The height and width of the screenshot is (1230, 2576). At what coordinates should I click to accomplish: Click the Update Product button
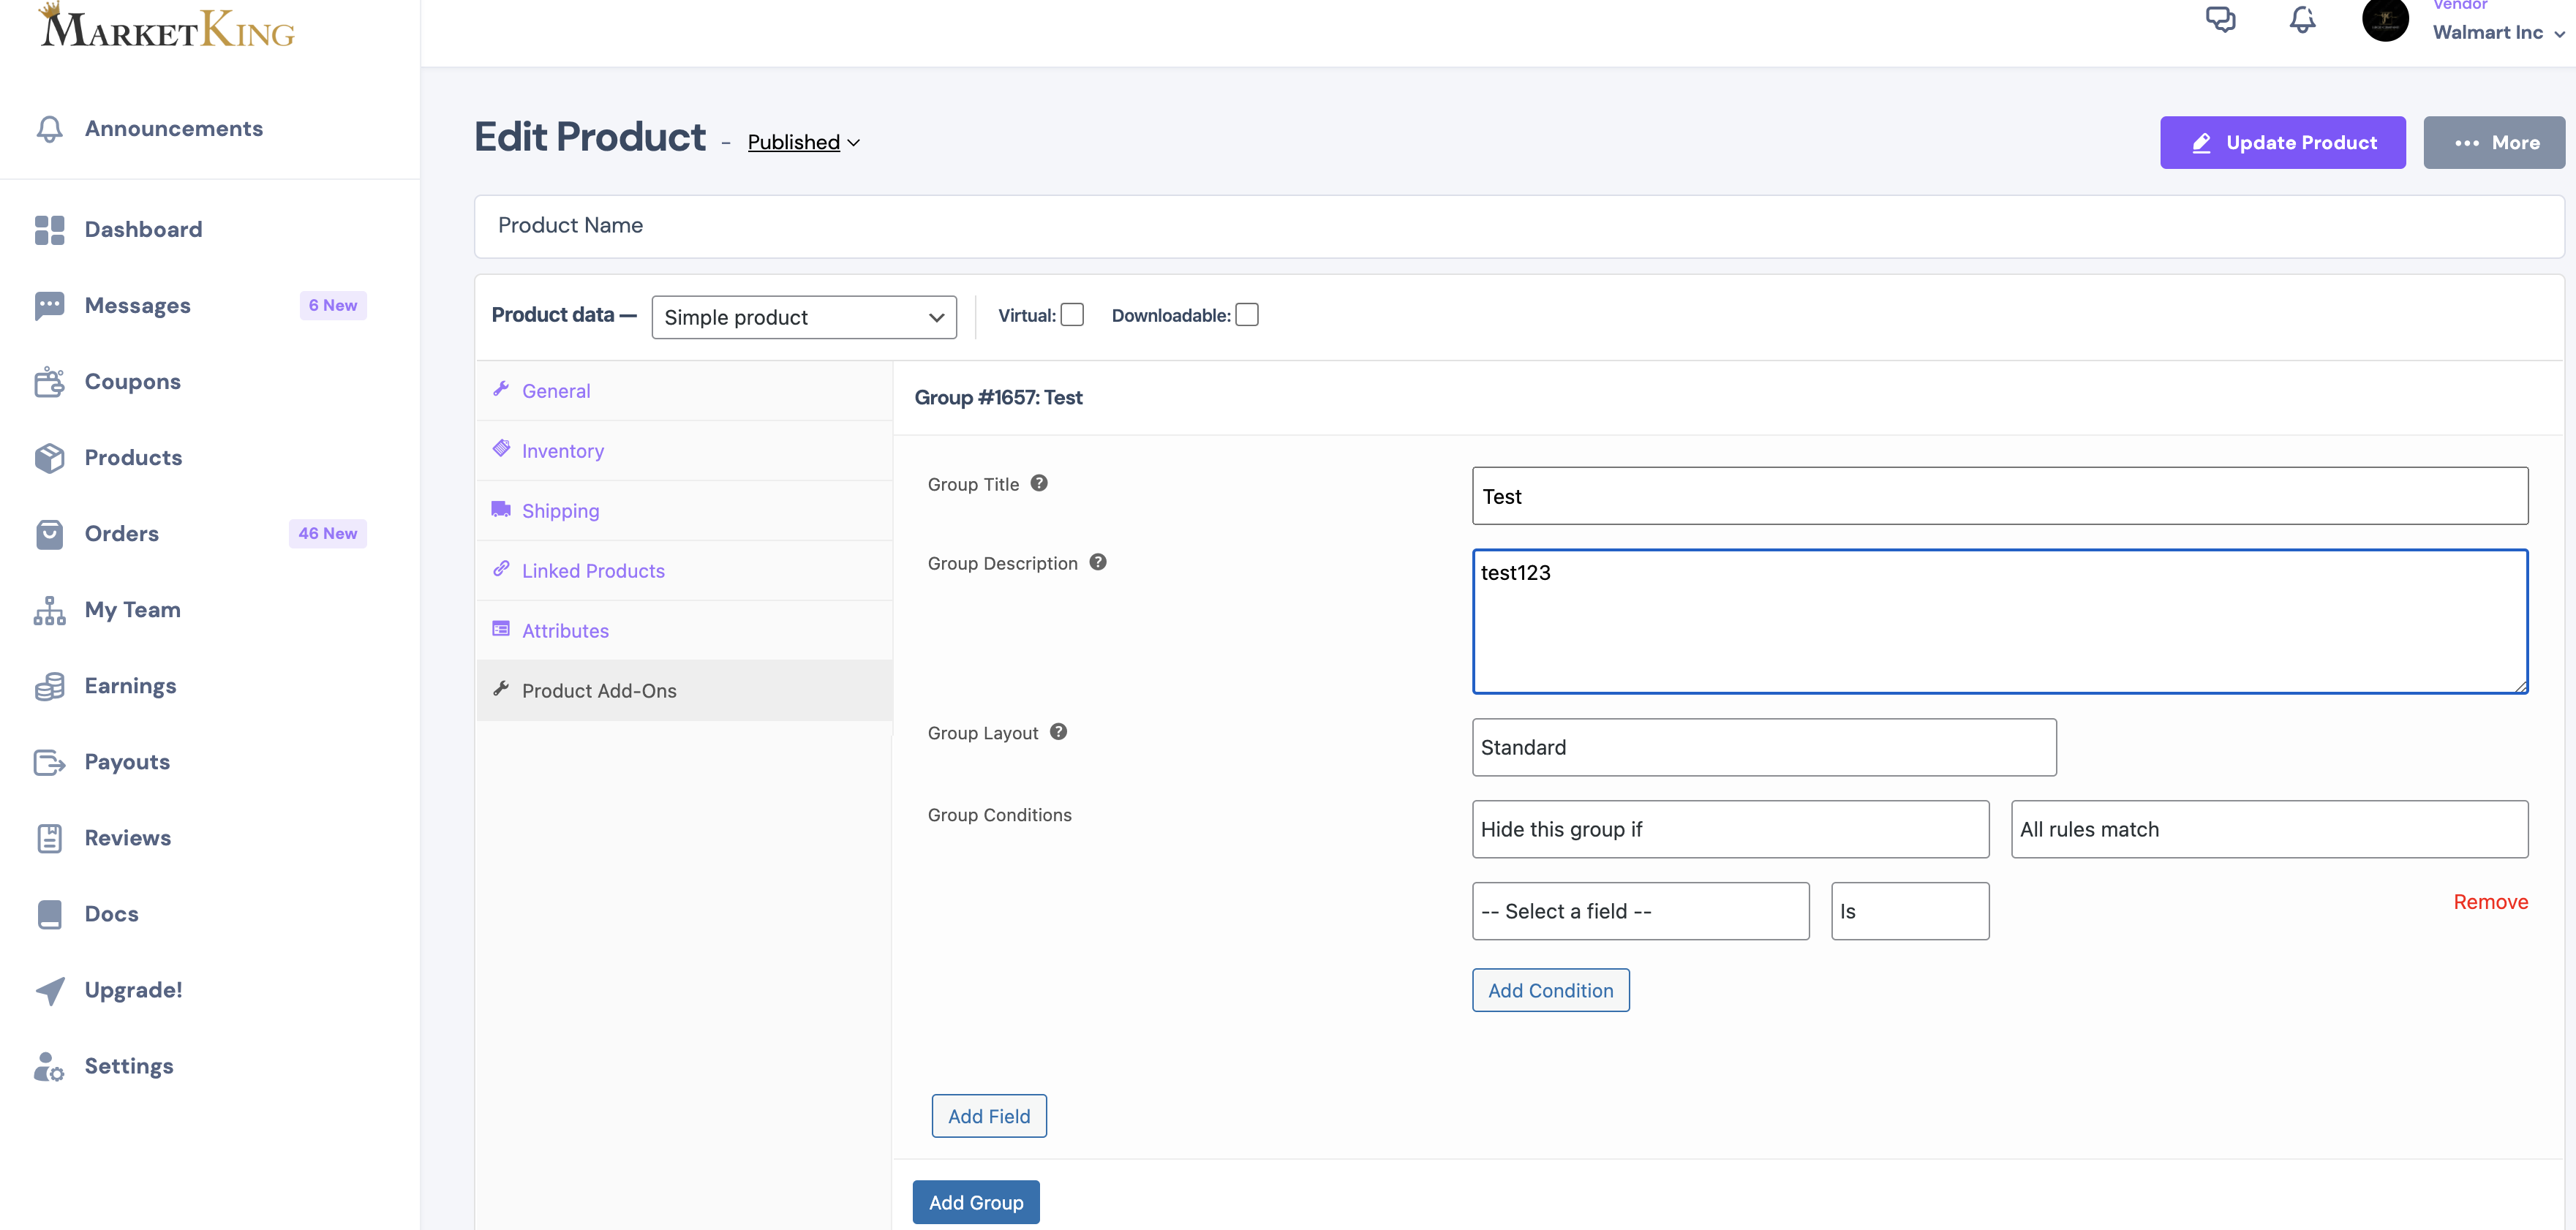click(x=2282, y=142)
